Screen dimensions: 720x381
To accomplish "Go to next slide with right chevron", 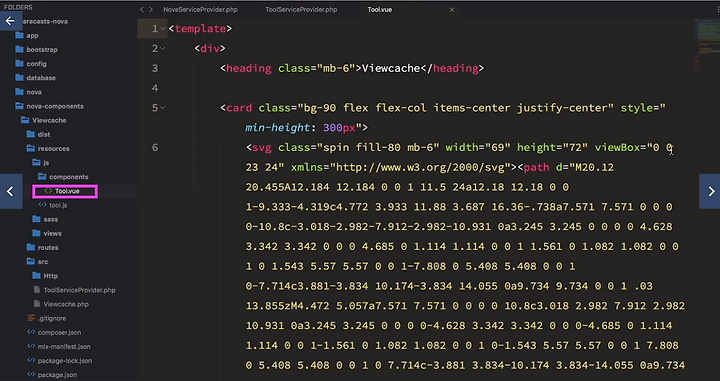I will [x=710, y=191].
